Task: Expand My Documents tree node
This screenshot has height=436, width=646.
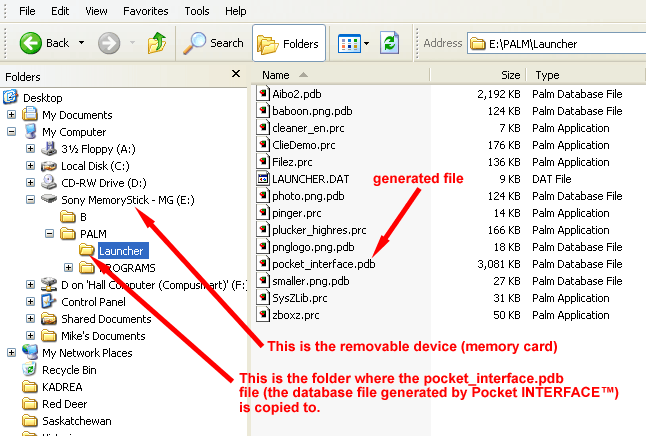Action: [12, 115]
